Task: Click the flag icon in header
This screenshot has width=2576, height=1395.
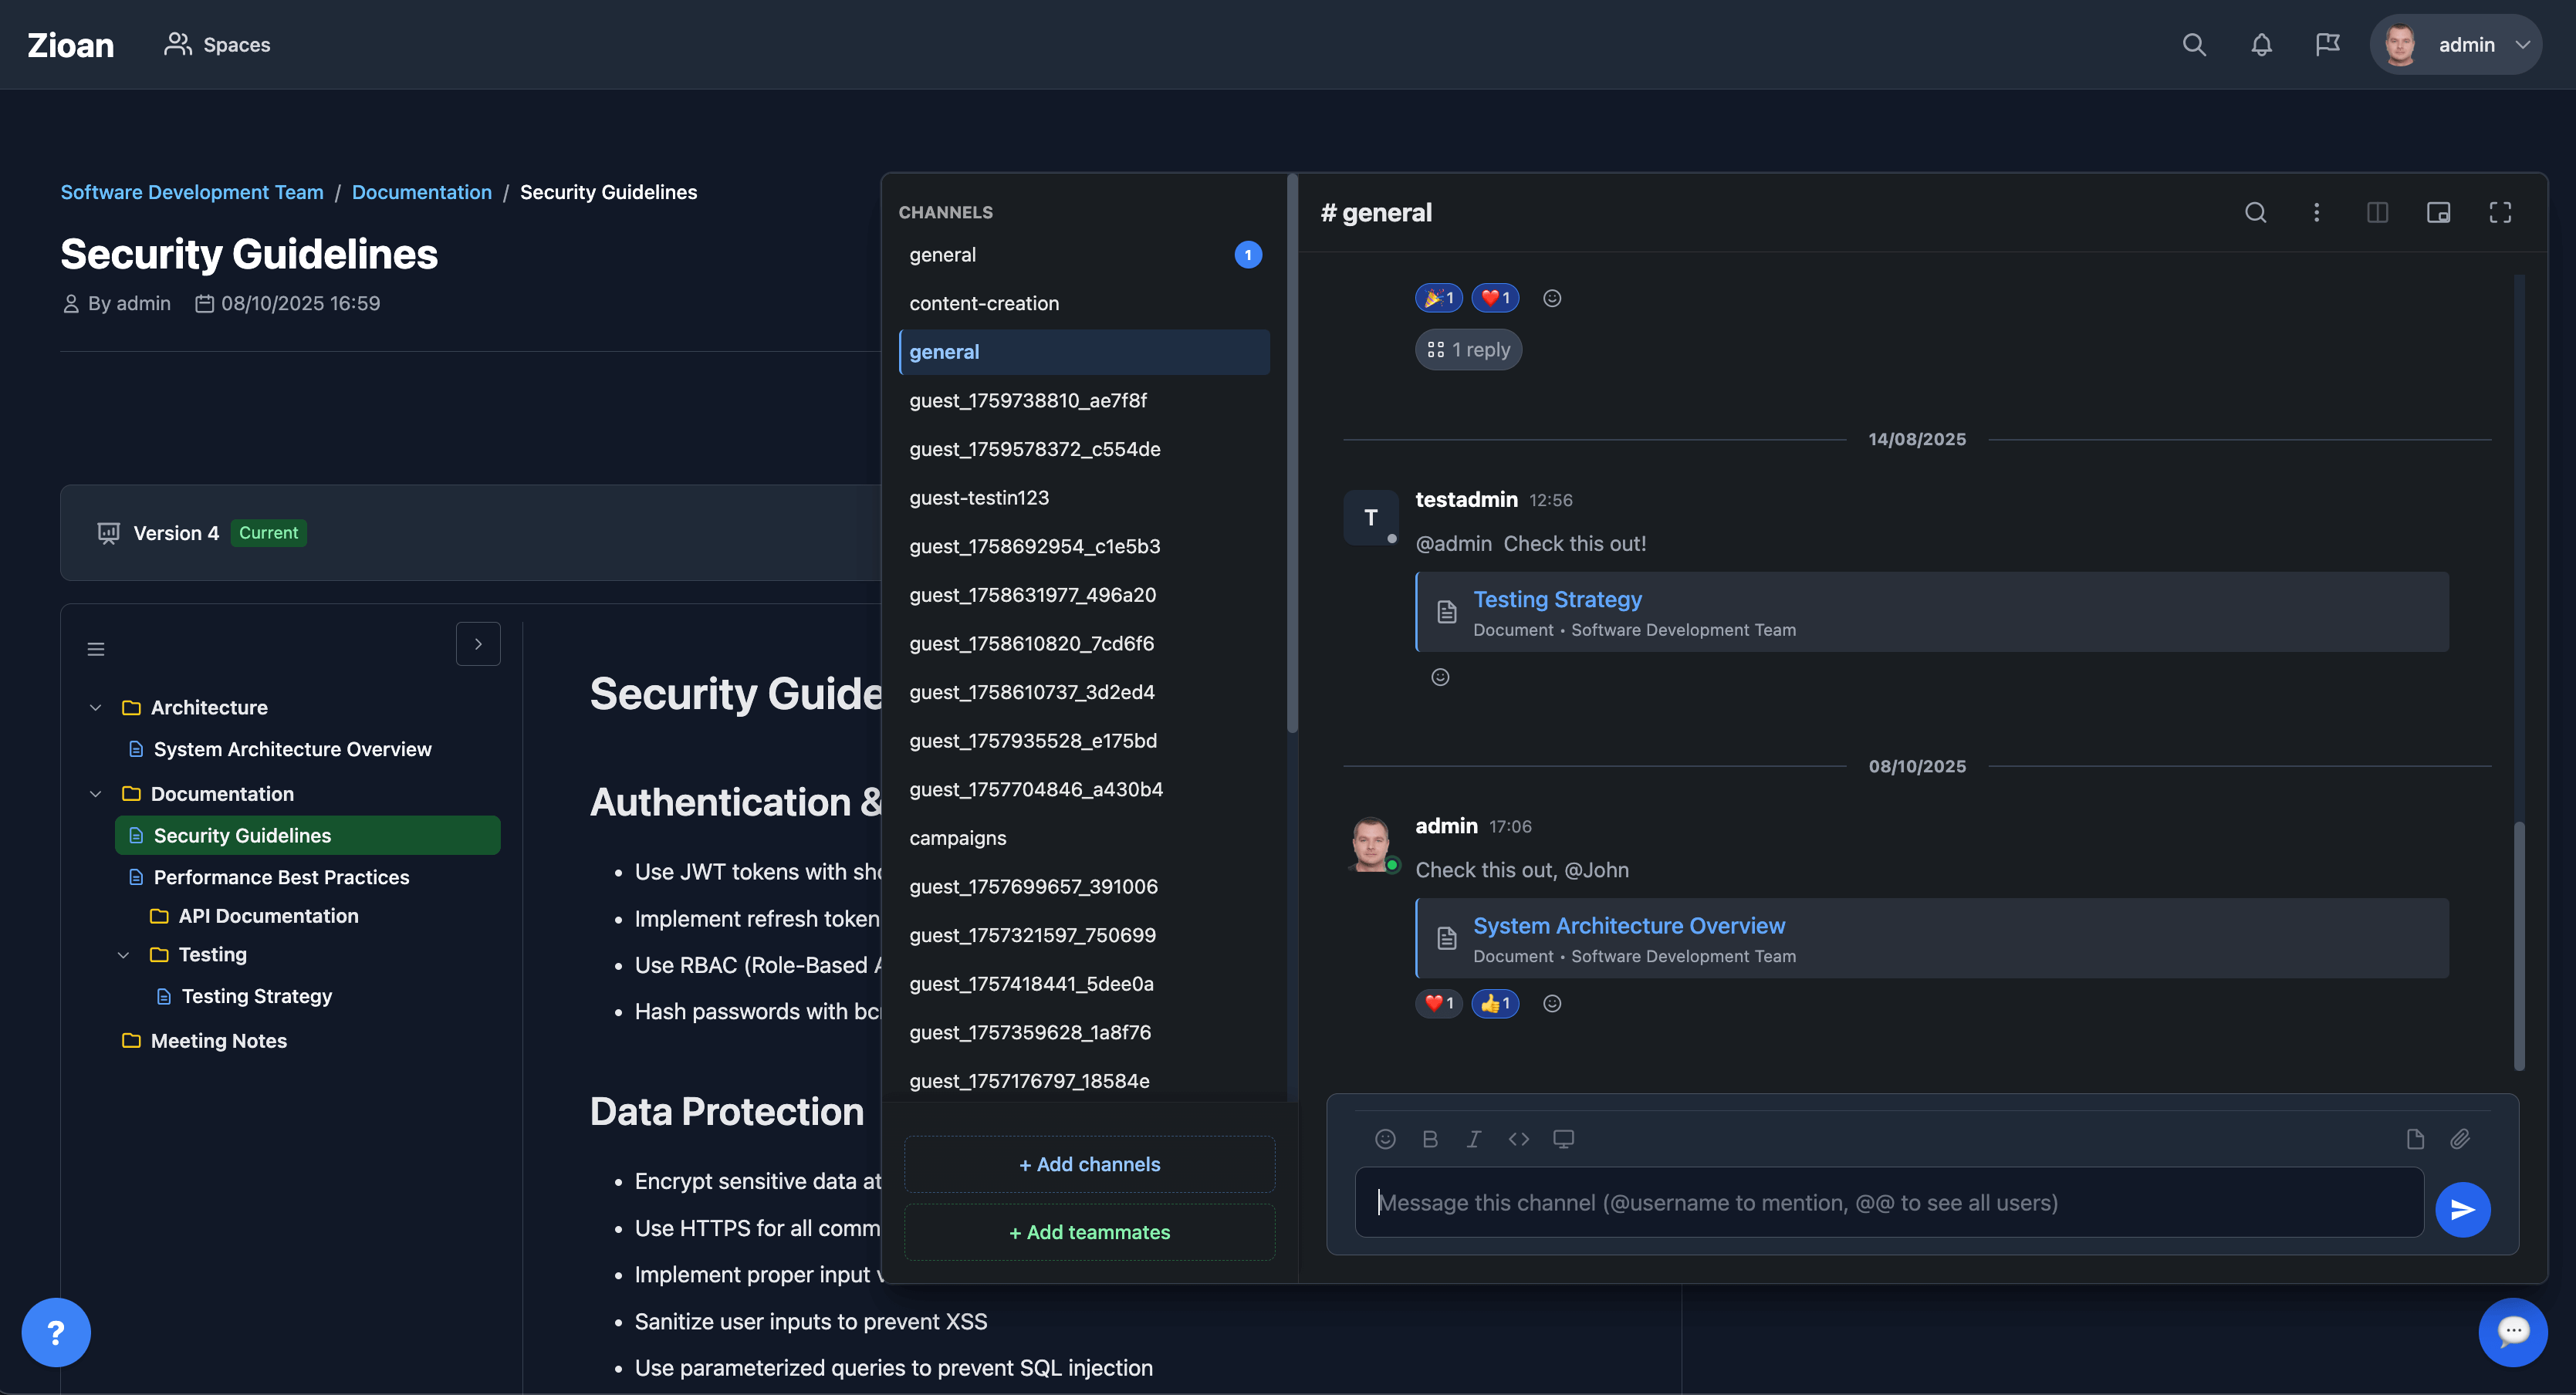Action: click(2327, 45)
